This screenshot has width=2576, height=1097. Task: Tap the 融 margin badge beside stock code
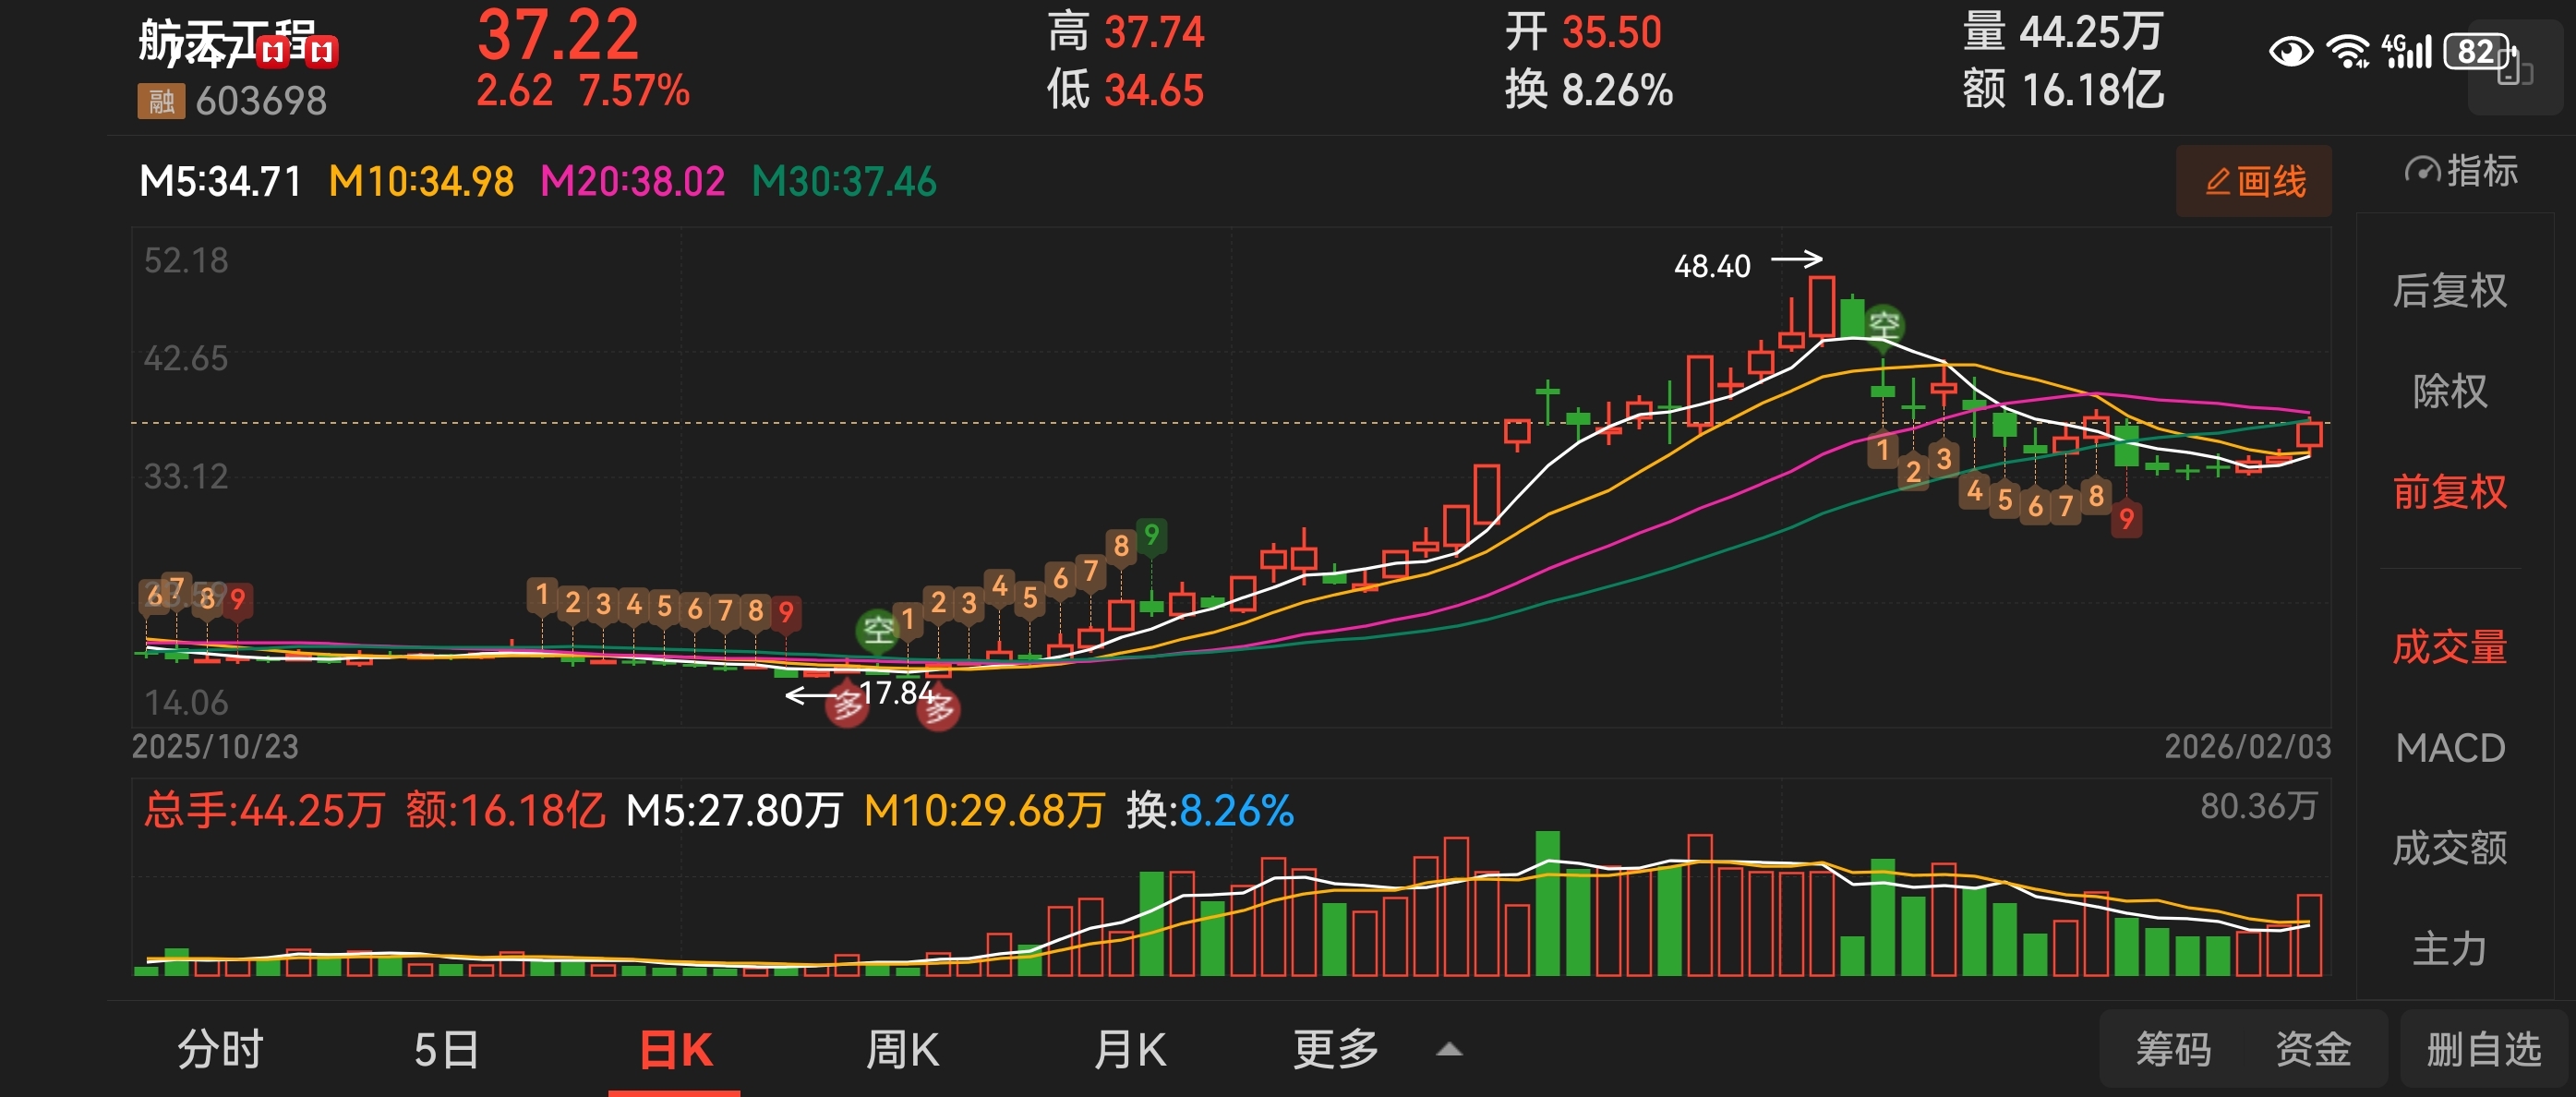coord(160,101)
